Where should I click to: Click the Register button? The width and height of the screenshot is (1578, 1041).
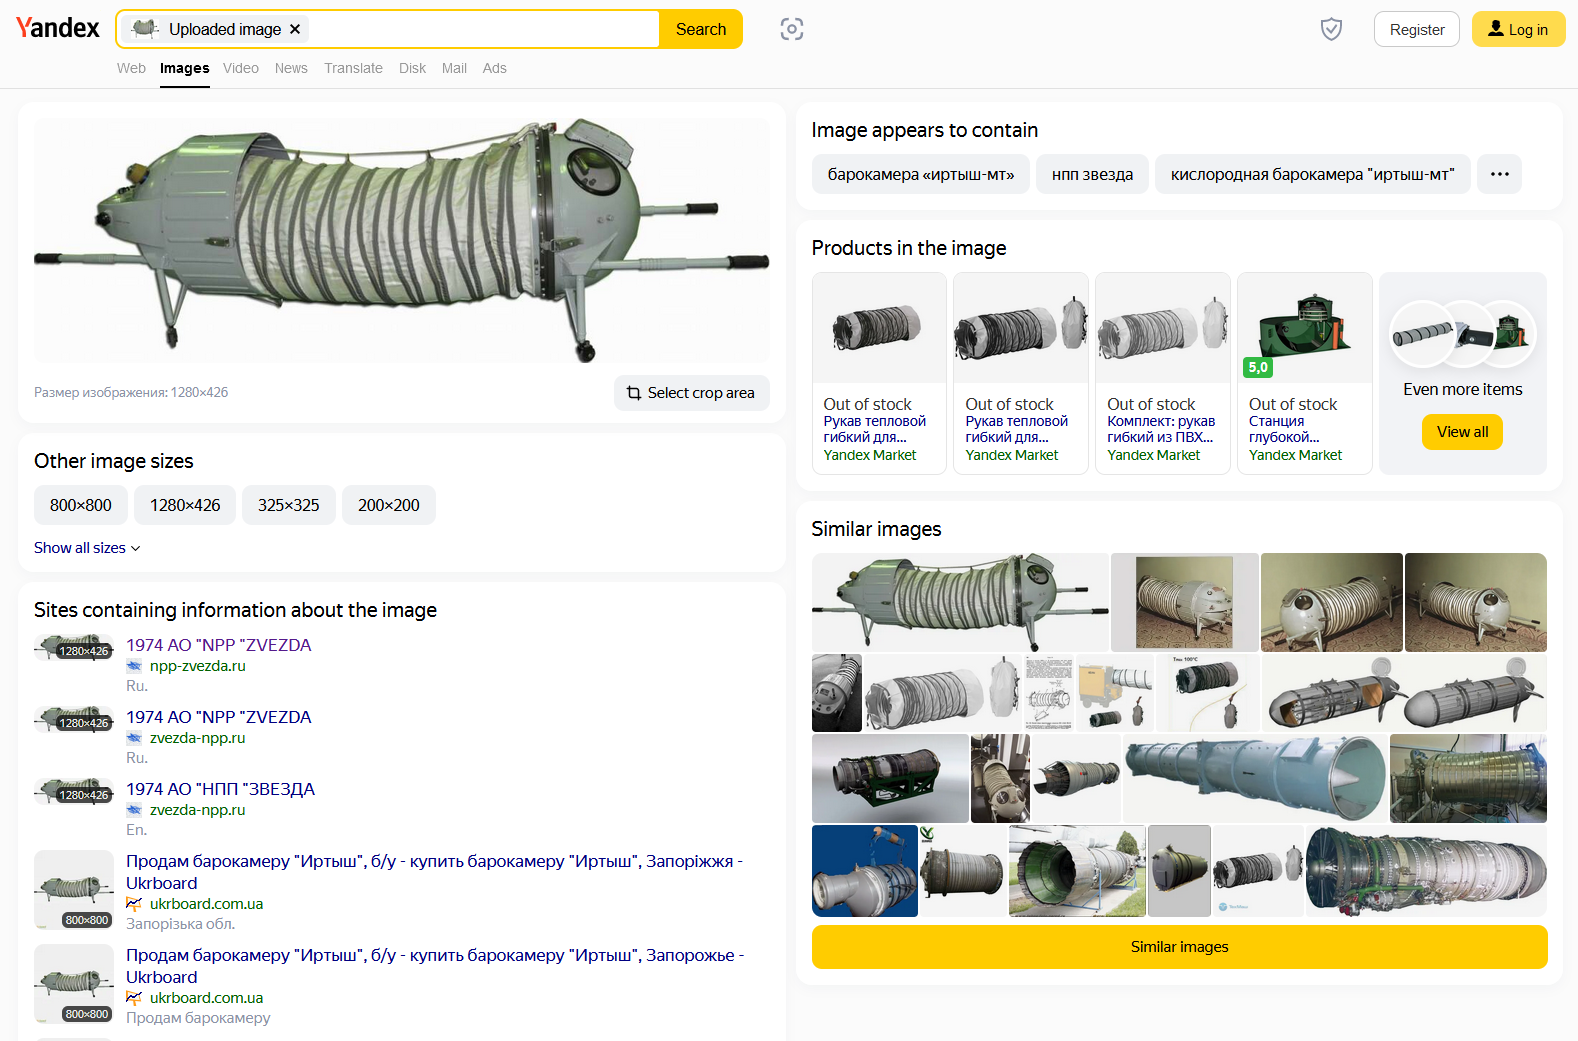coord(1417,30)
